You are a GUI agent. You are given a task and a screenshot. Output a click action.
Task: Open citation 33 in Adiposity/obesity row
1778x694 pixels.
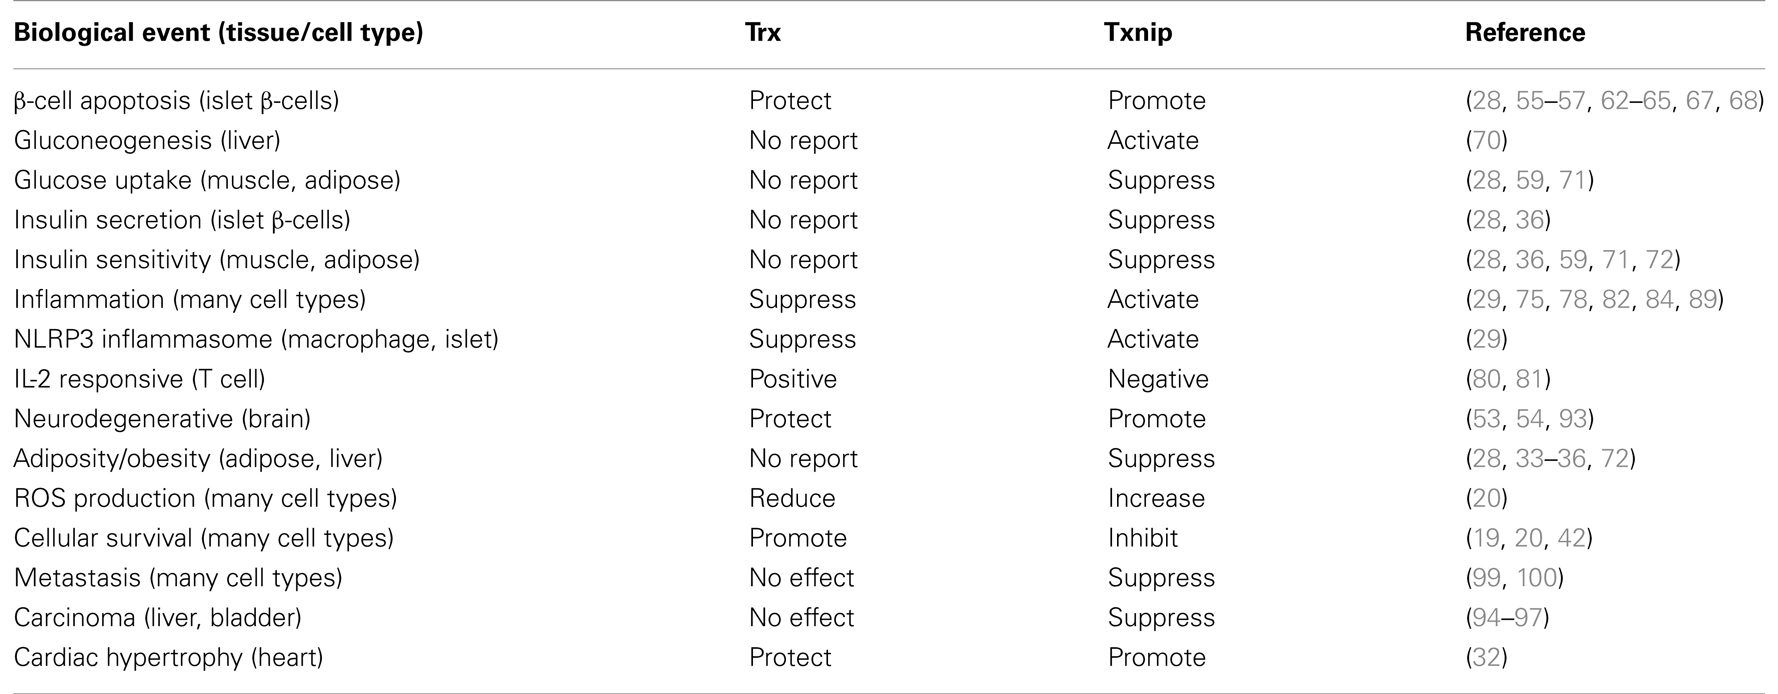click(x=1529, y=459)
